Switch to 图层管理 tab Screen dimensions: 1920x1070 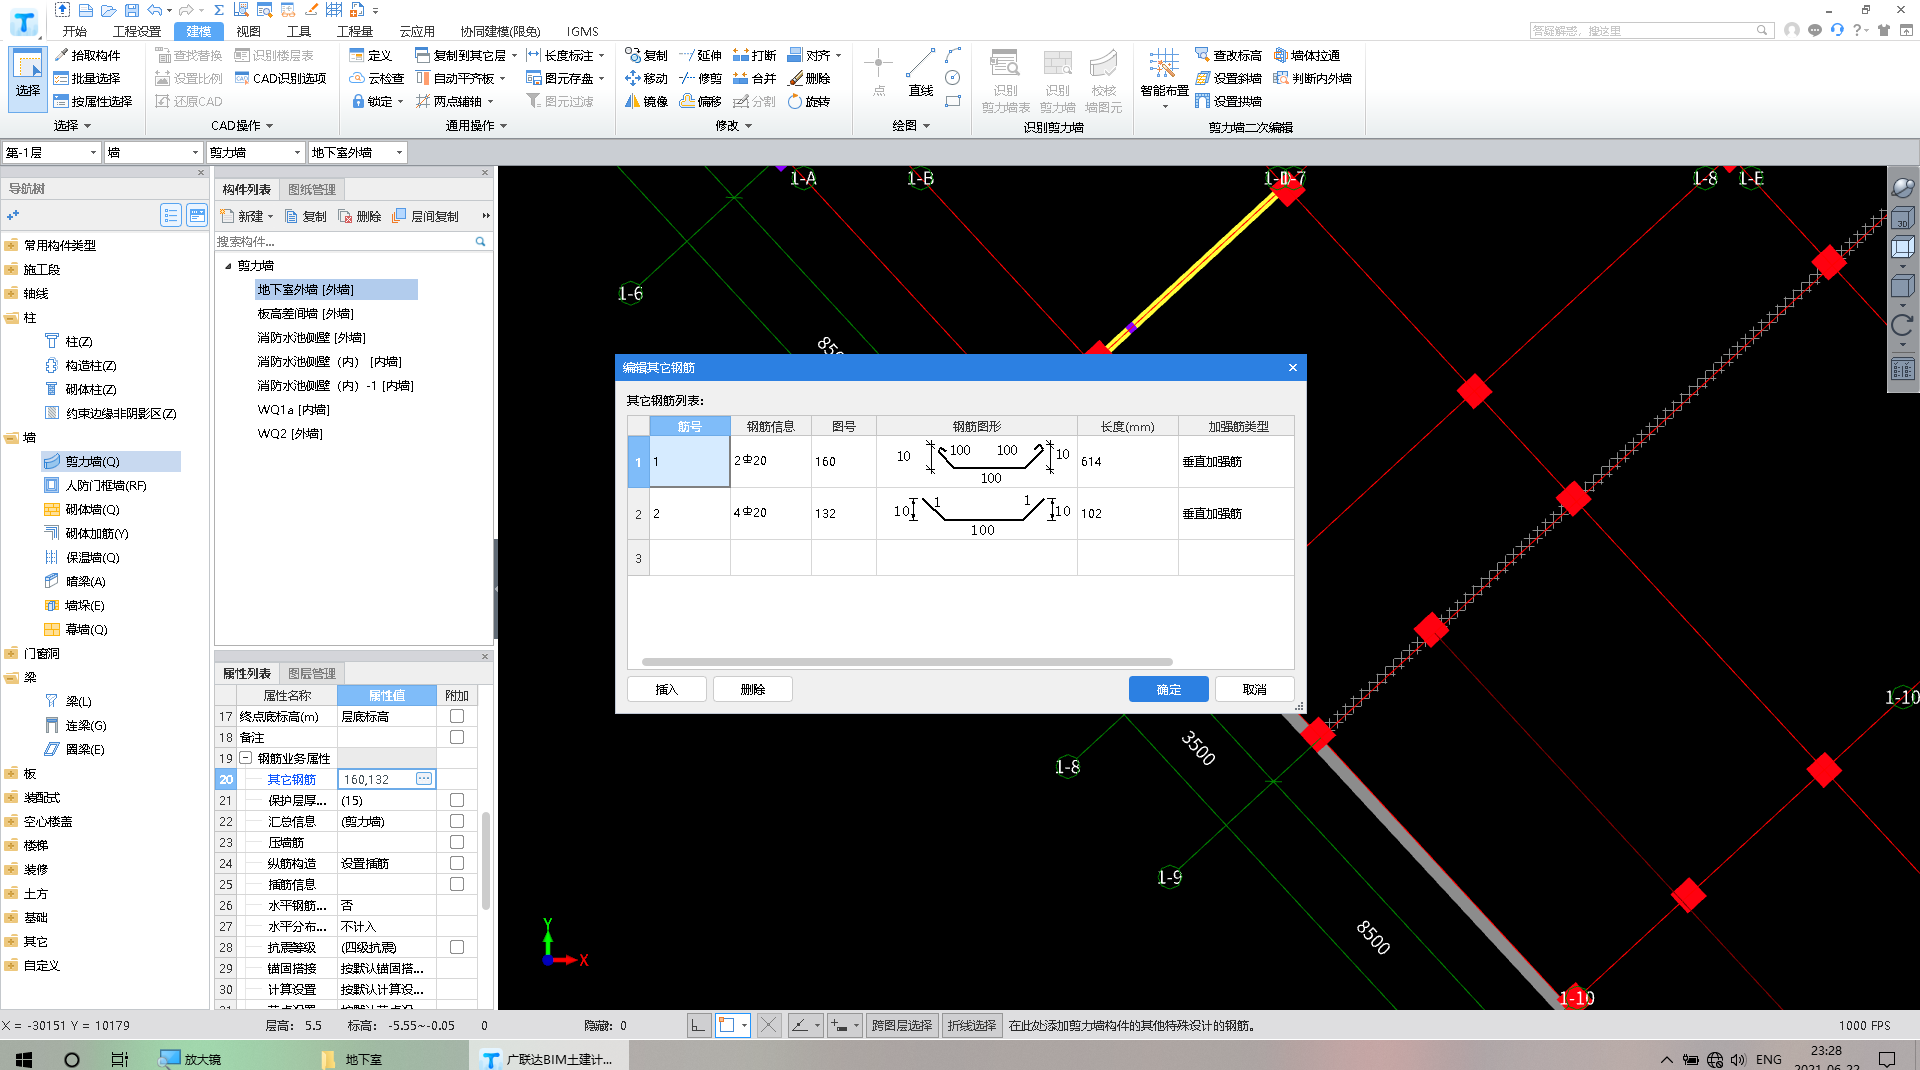[x=312, y=673]
